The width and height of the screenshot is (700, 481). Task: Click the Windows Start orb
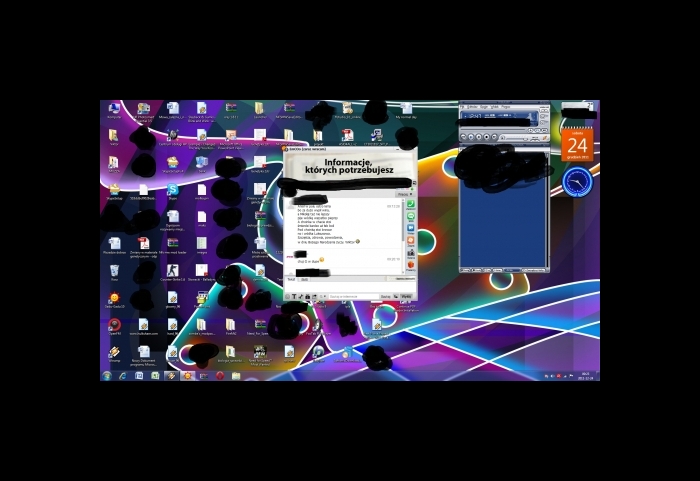107,376
